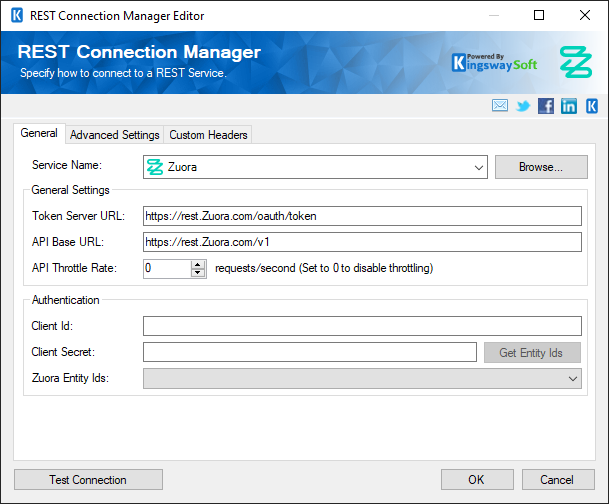Click in the Client Secret field

point(310,352)
